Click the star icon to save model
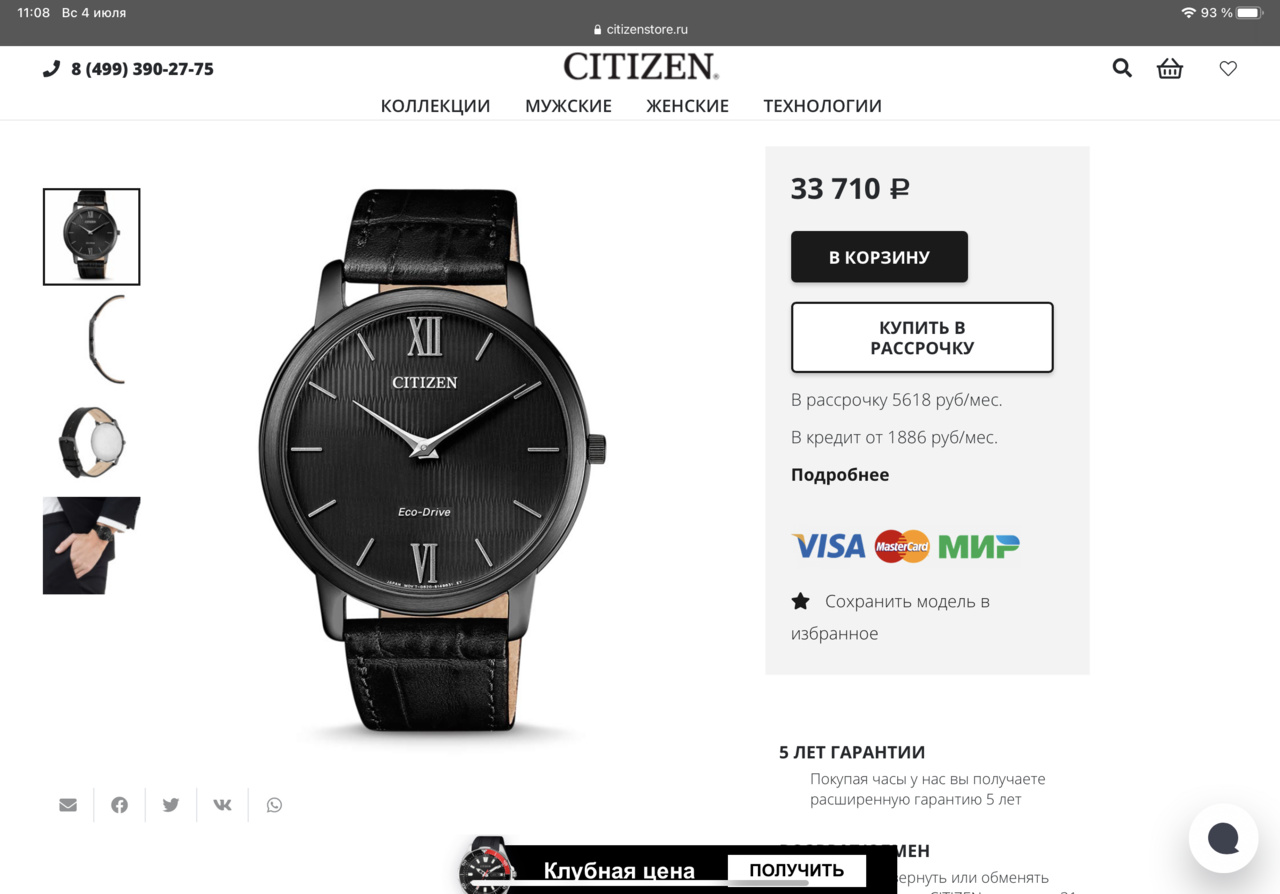The image size is (1280, 894). click(800, 601)
